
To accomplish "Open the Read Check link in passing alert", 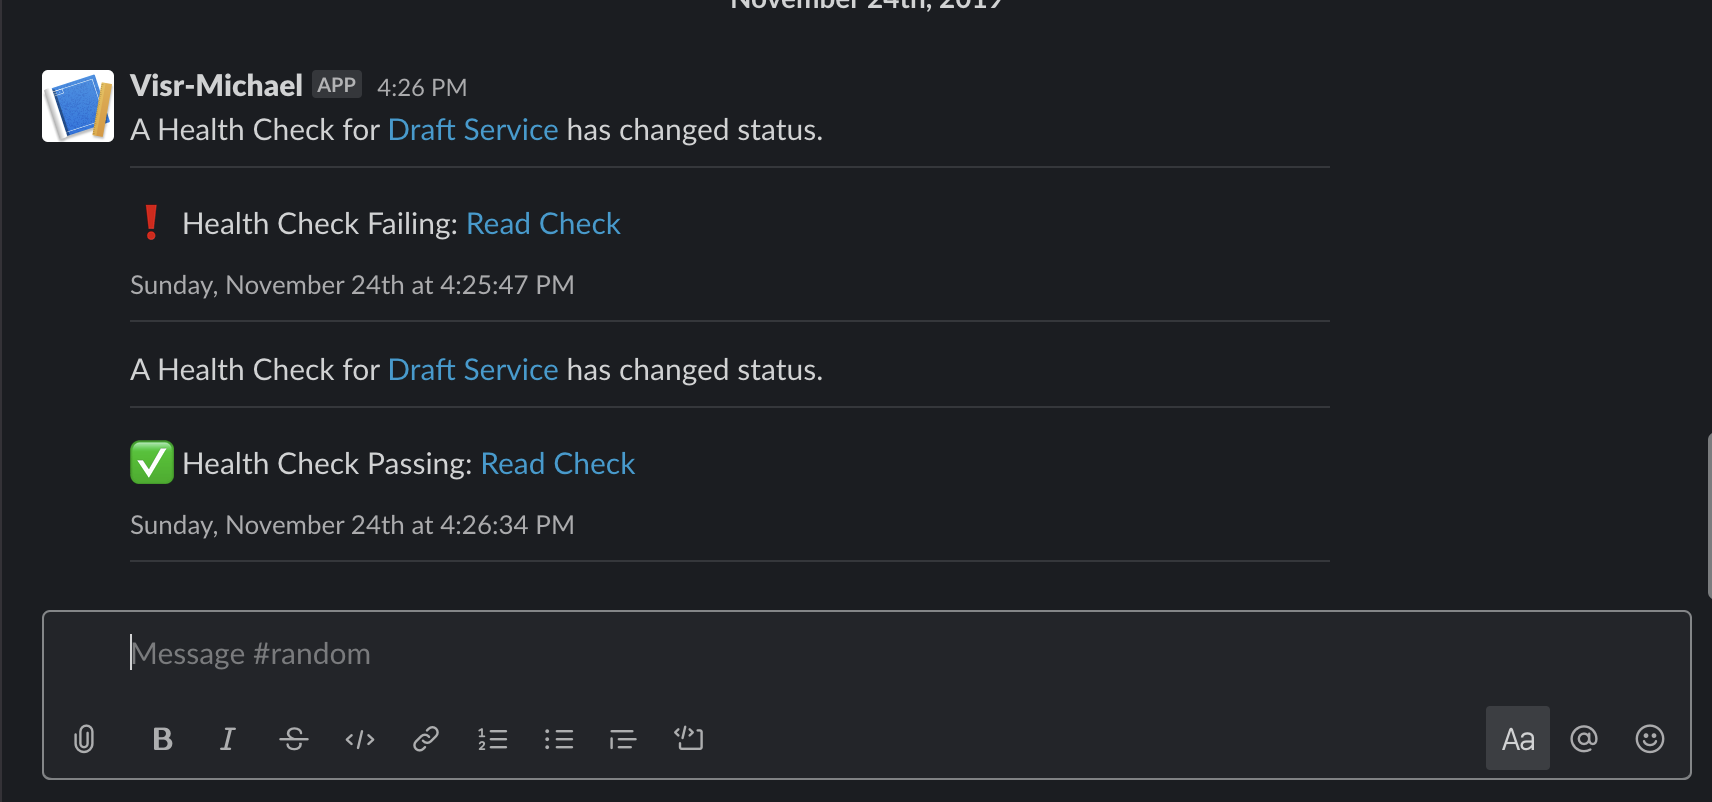I will coord(558,464).
